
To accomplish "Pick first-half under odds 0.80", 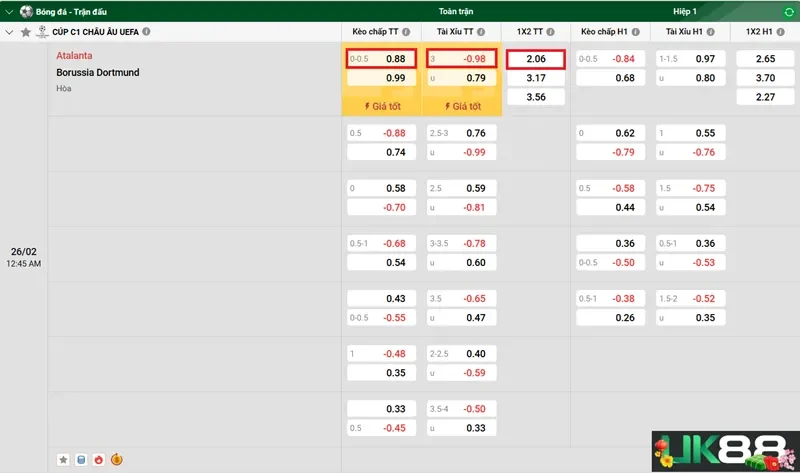I will click(690, 78).
